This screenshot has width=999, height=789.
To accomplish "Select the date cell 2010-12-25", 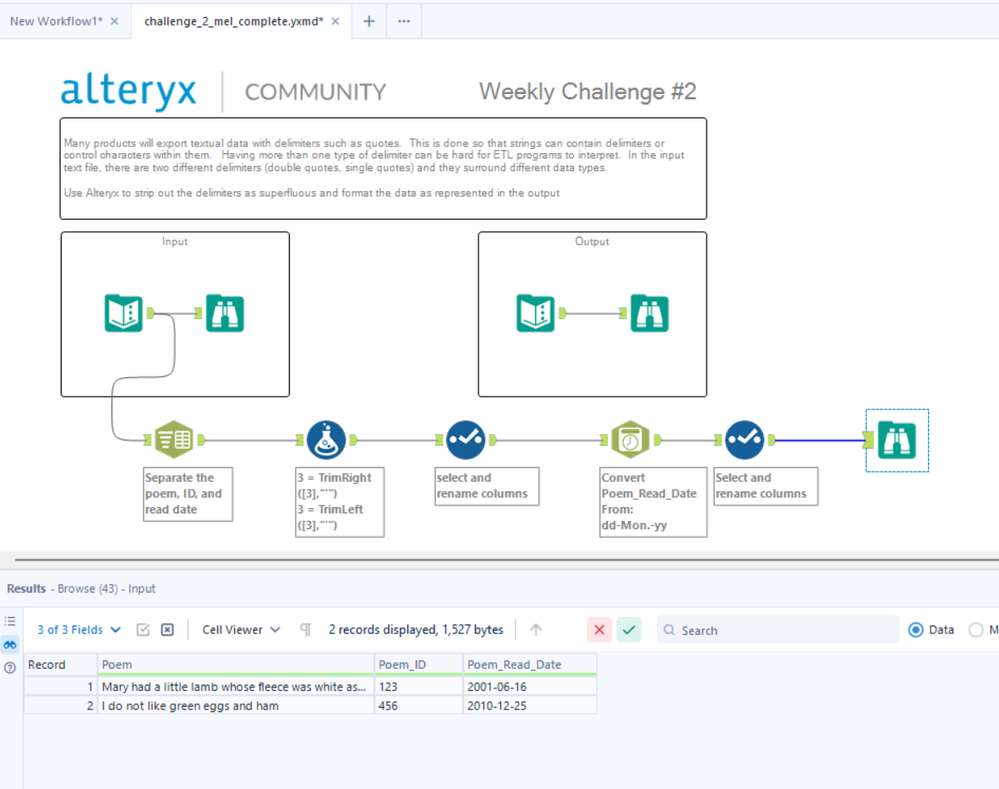I will point(530,706).
